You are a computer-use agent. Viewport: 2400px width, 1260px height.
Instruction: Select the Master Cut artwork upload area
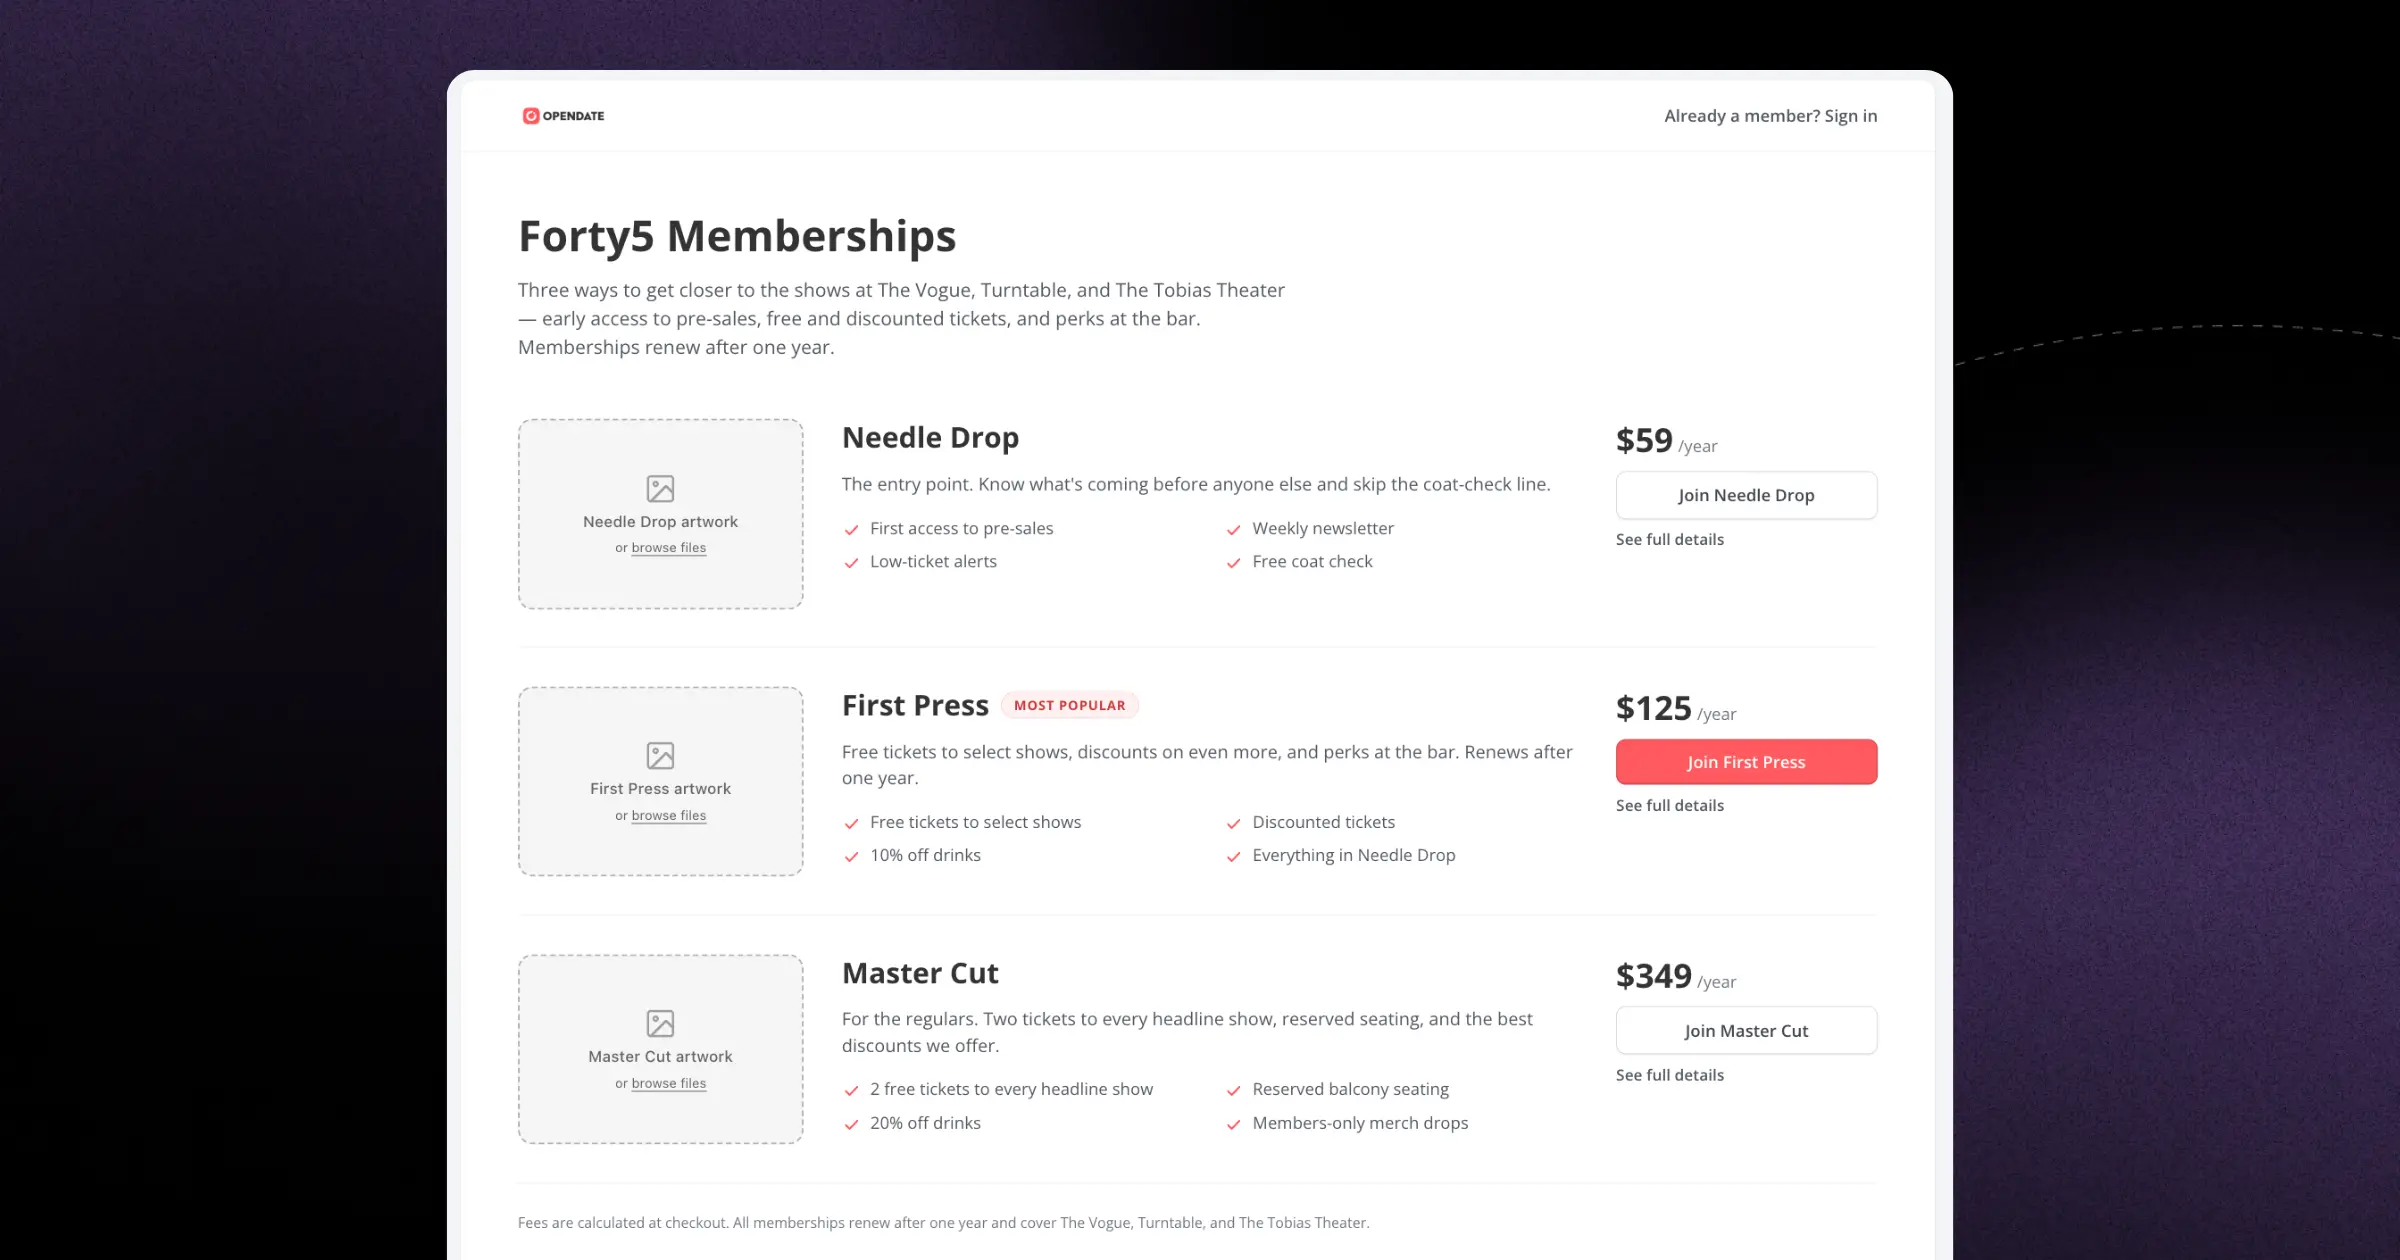coord(660,1049)
